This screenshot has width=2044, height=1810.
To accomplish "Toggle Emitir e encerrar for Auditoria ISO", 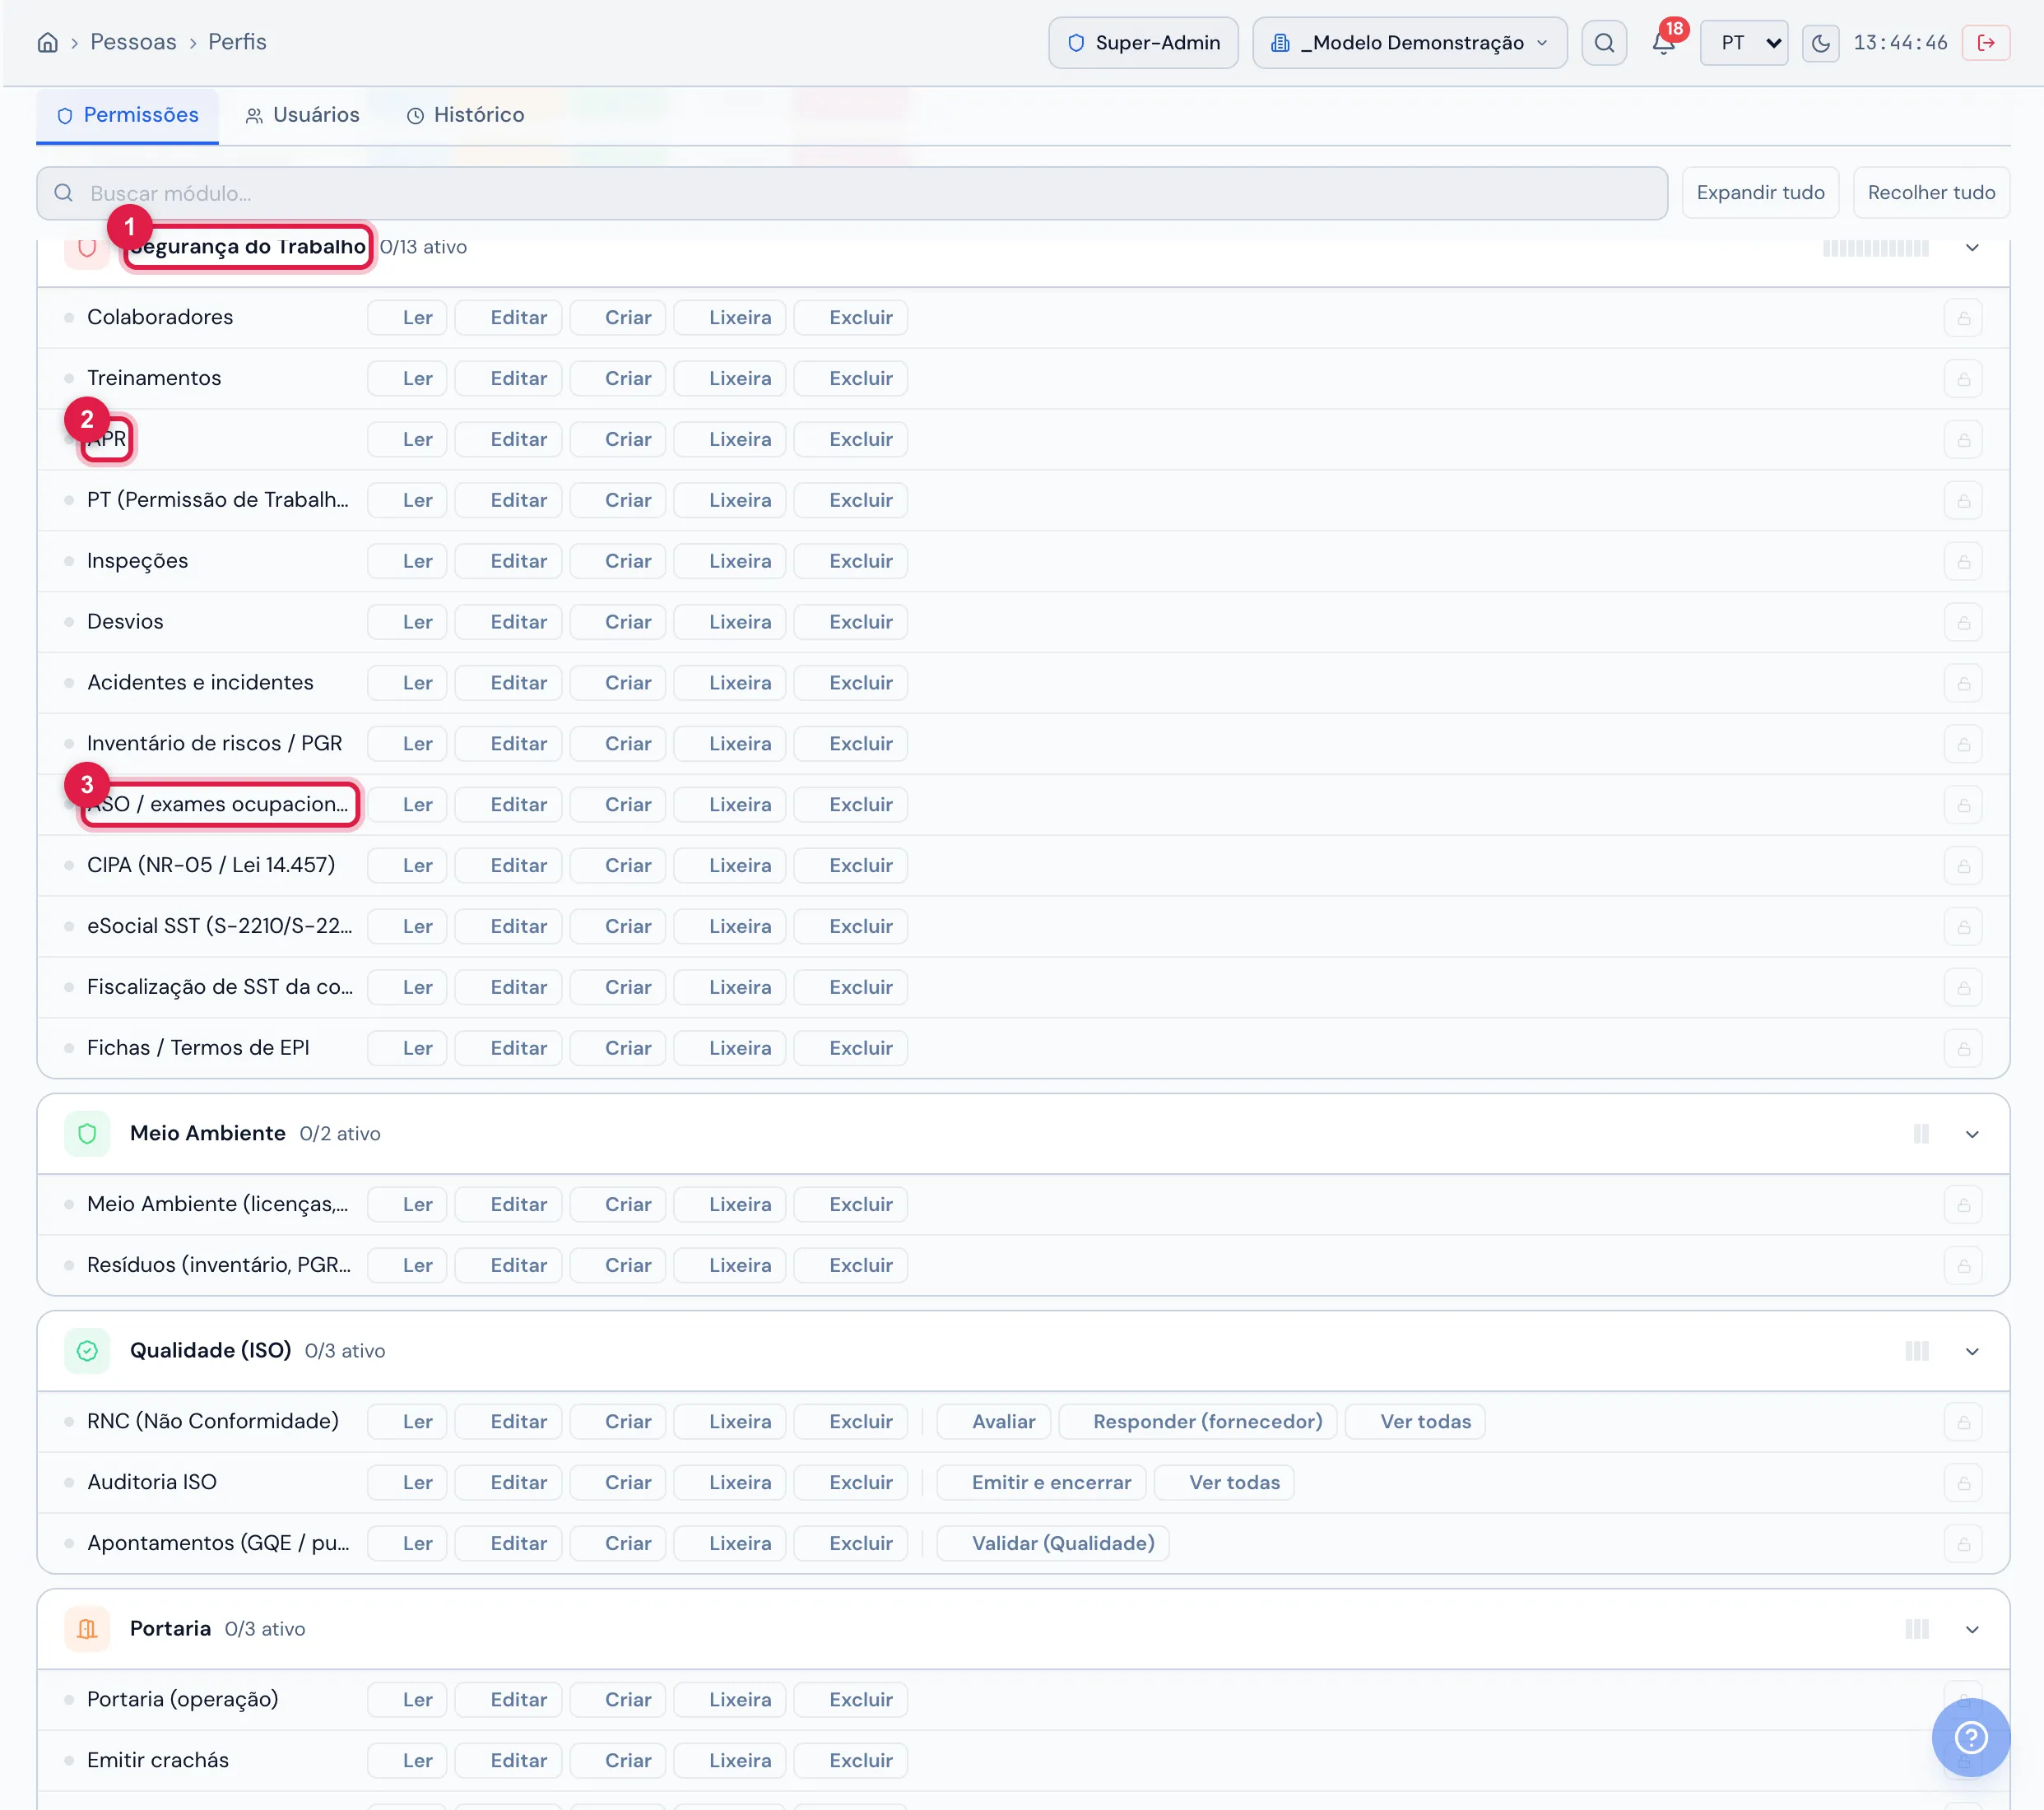I will [x=1040, y=1483].
